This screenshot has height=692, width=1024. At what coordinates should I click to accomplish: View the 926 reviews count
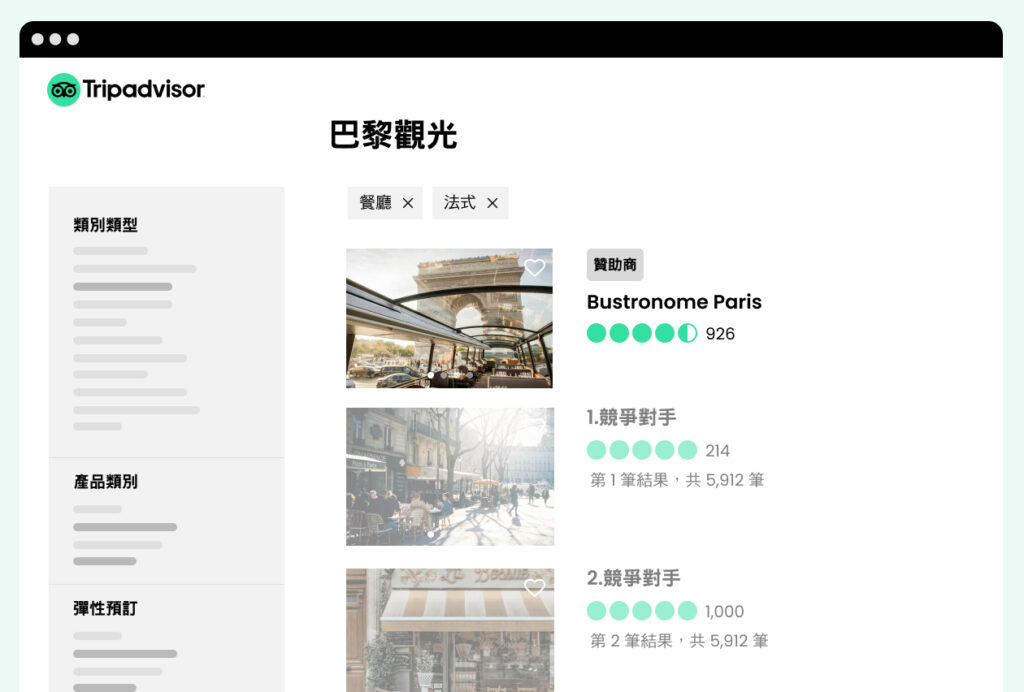click(720, 334)
